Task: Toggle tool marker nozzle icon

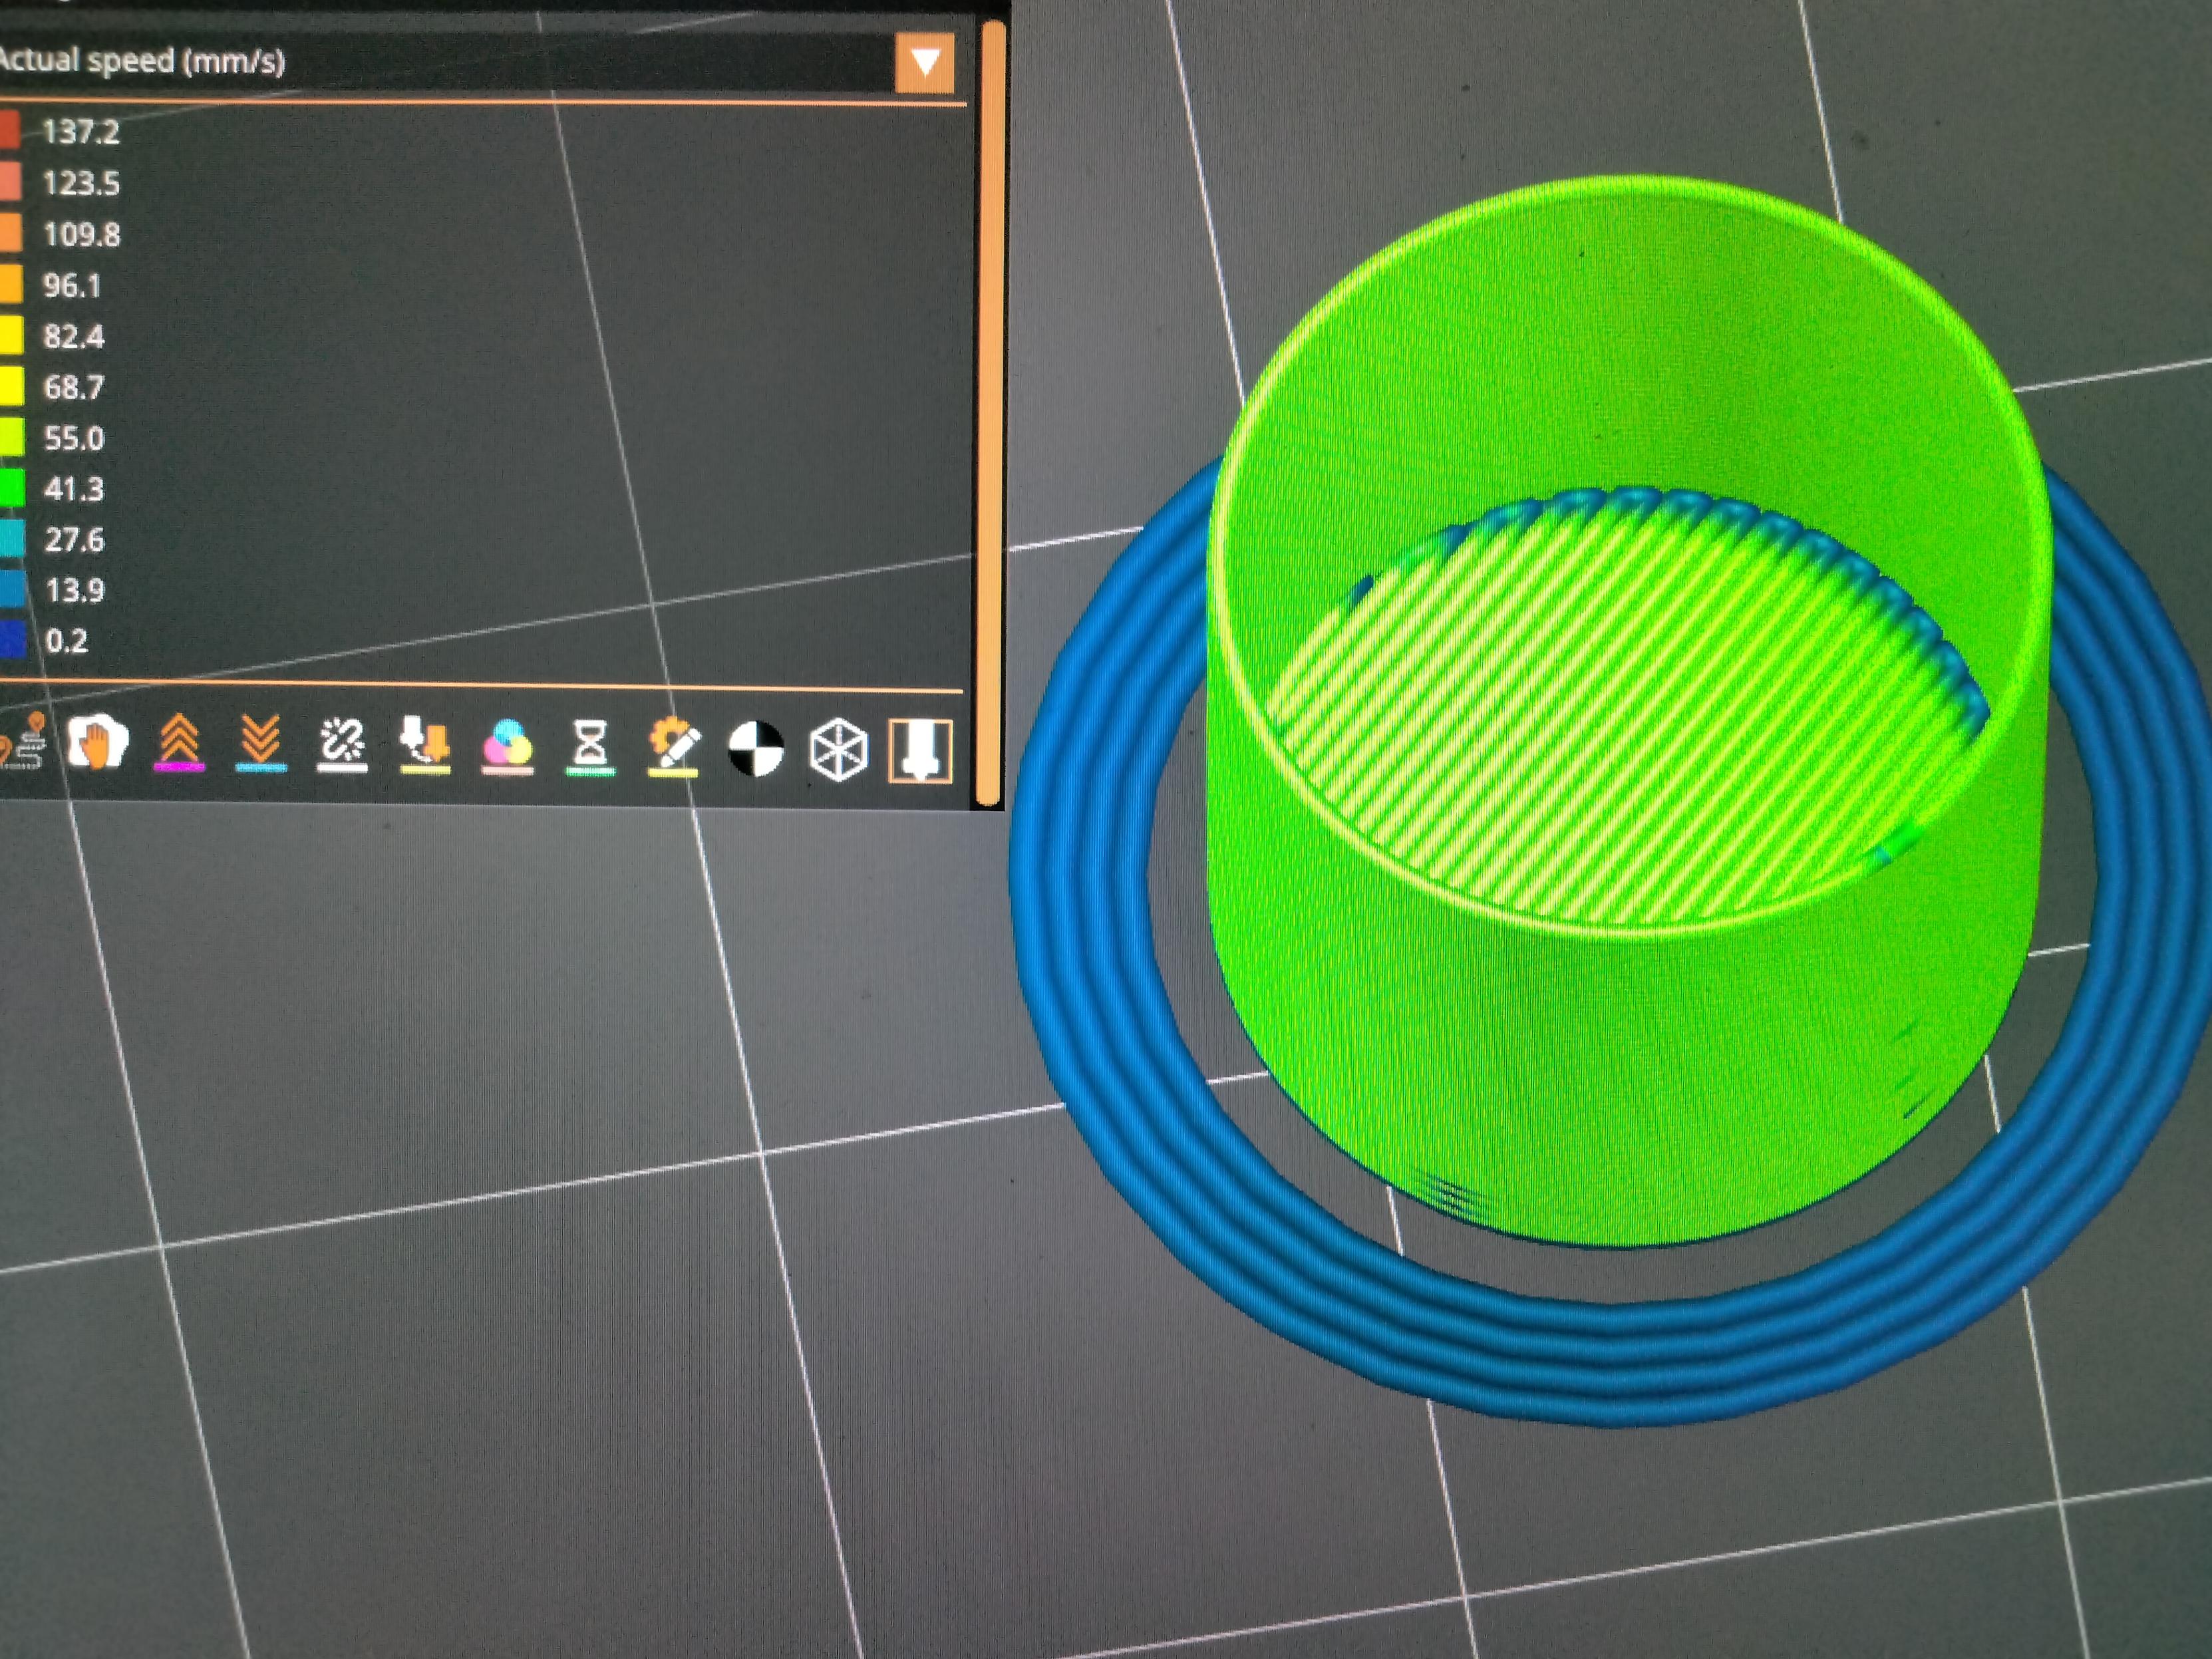Action: pyautogui.click(x=920, y=751)
